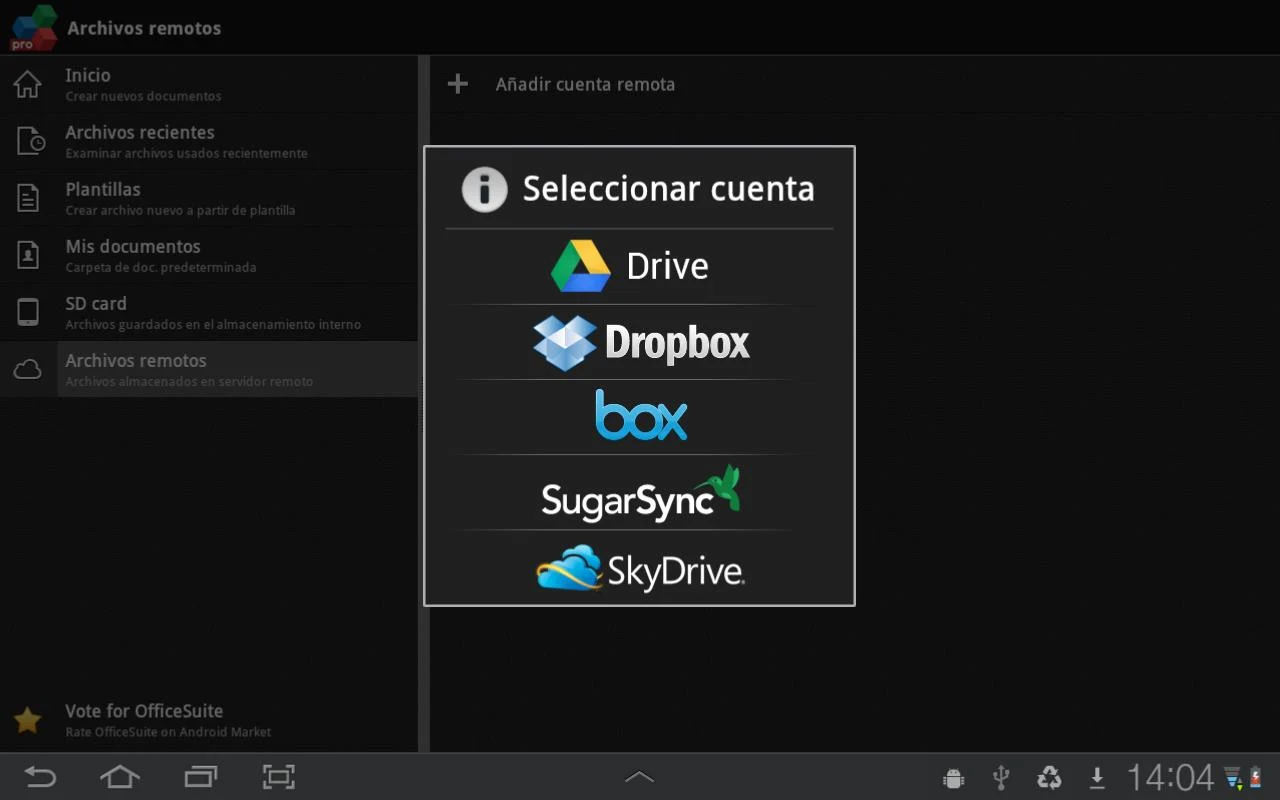This screenshot has width=1280, height=800.
Task: Open the recycle sync notification icon
Action: pos(1049,777)
